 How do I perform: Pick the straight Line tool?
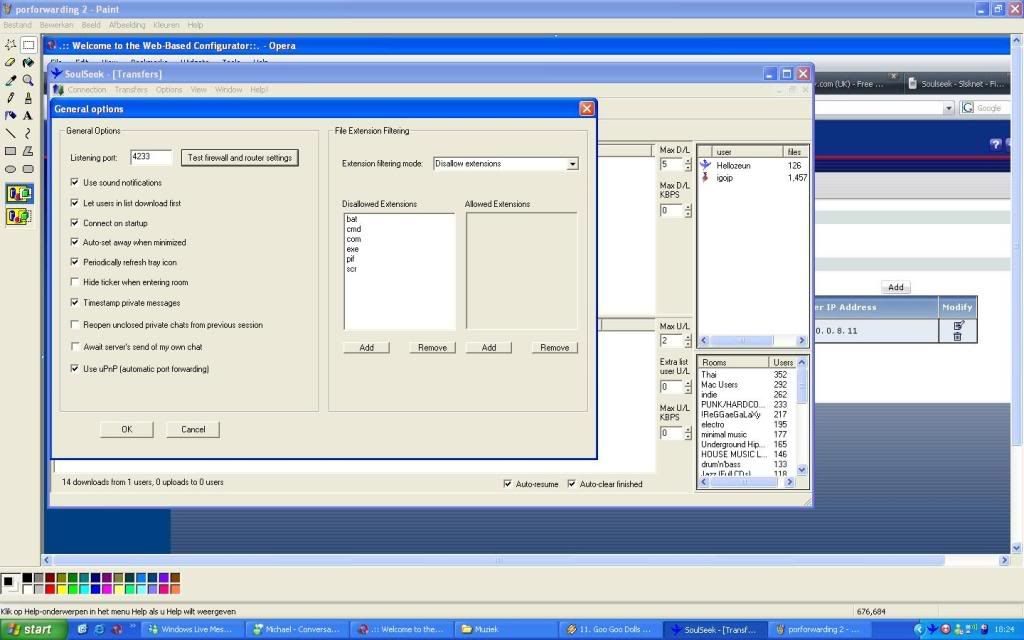pos(10,133)
